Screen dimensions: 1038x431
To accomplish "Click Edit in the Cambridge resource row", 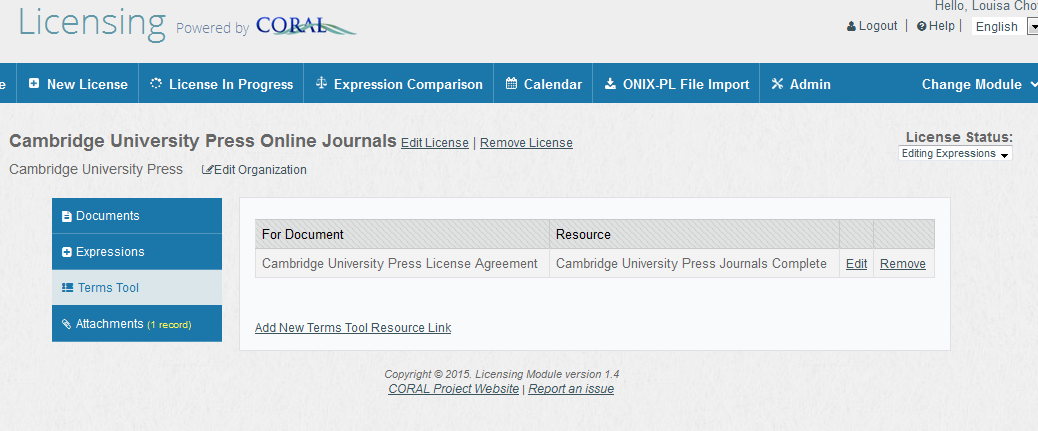I will (x=857, y=263).
